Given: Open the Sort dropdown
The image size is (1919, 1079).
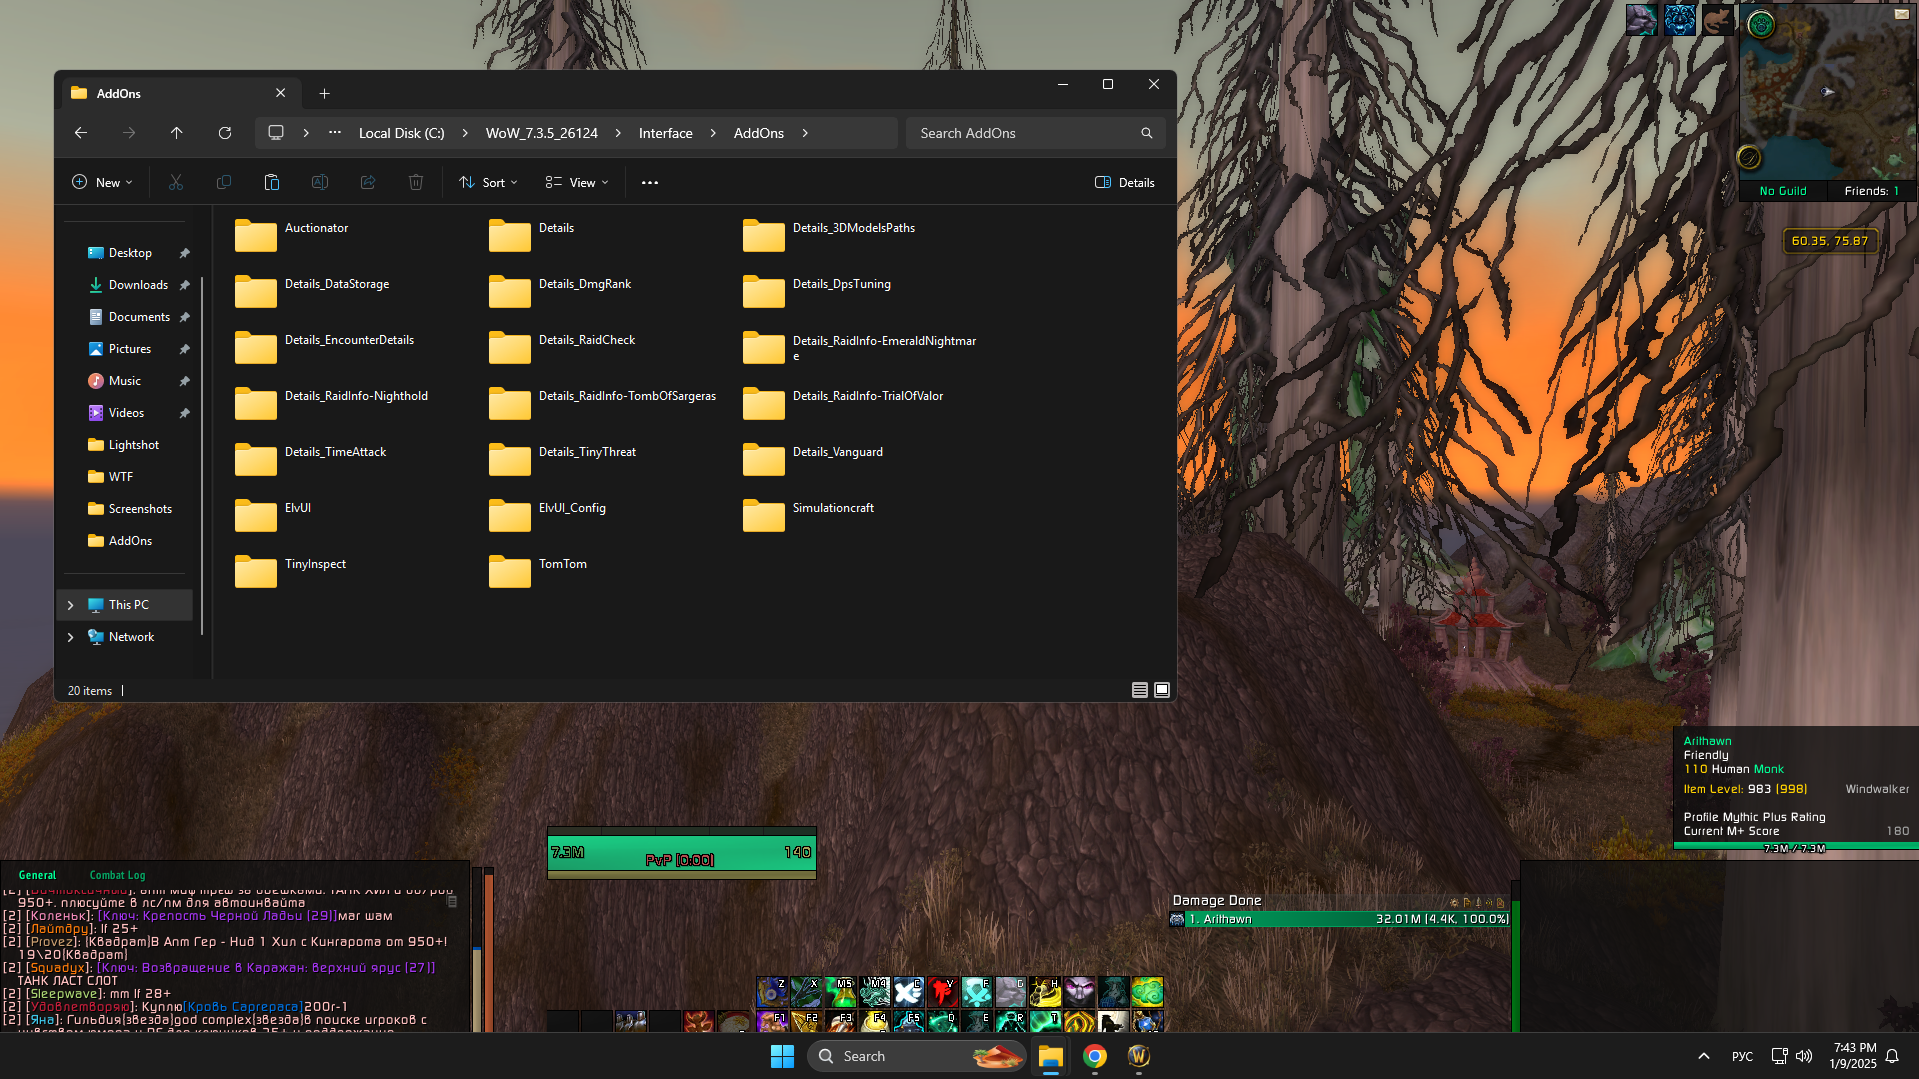Looking at the screenshot, I should [489, 182].
